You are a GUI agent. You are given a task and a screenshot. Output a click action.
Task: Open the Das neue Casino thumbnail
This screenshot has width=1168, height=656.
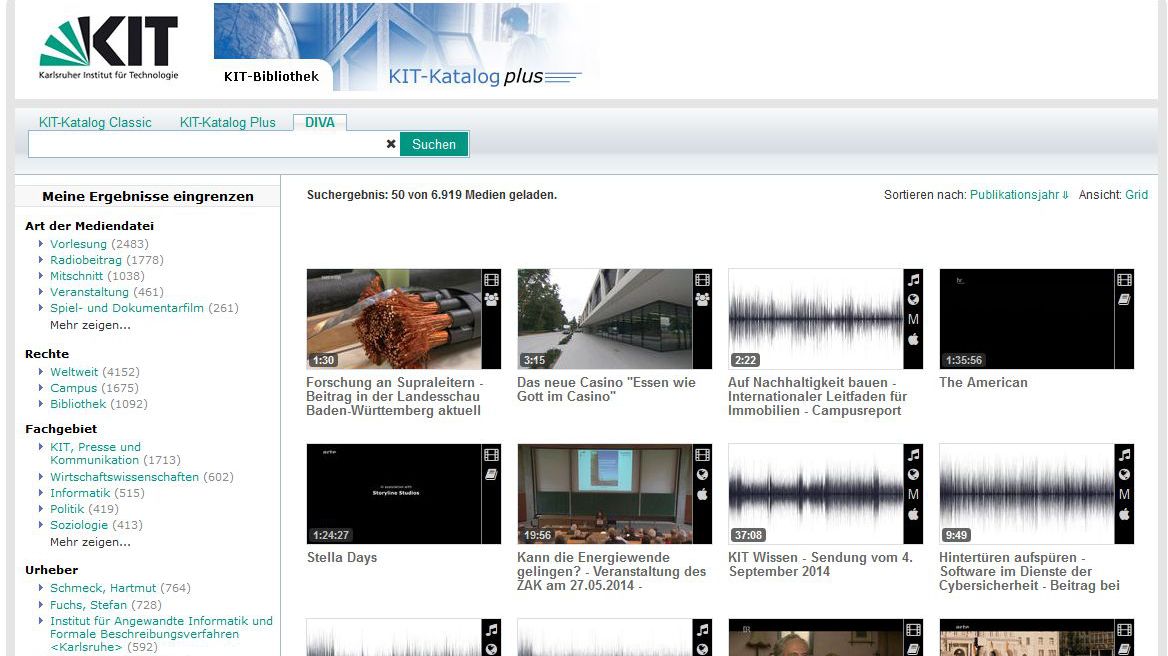coord(605,319)
